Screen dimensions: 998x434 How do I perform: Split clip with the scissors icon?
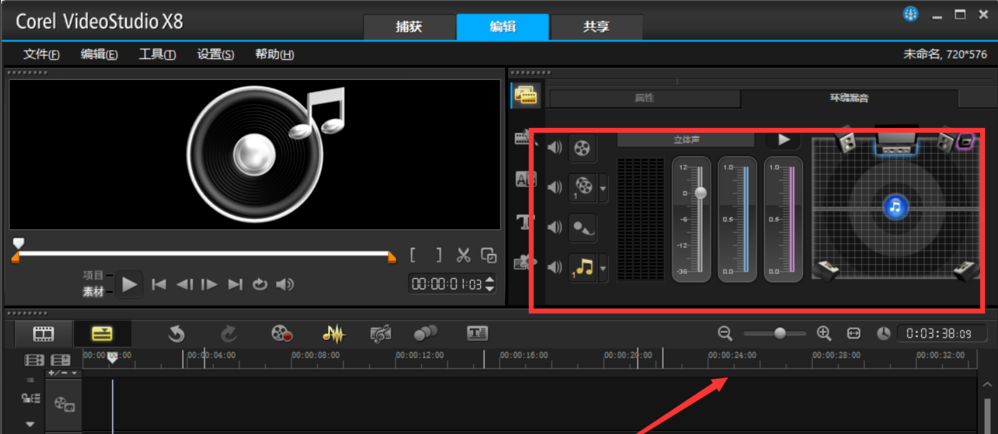pyautogui.click(x=463, y=256)
